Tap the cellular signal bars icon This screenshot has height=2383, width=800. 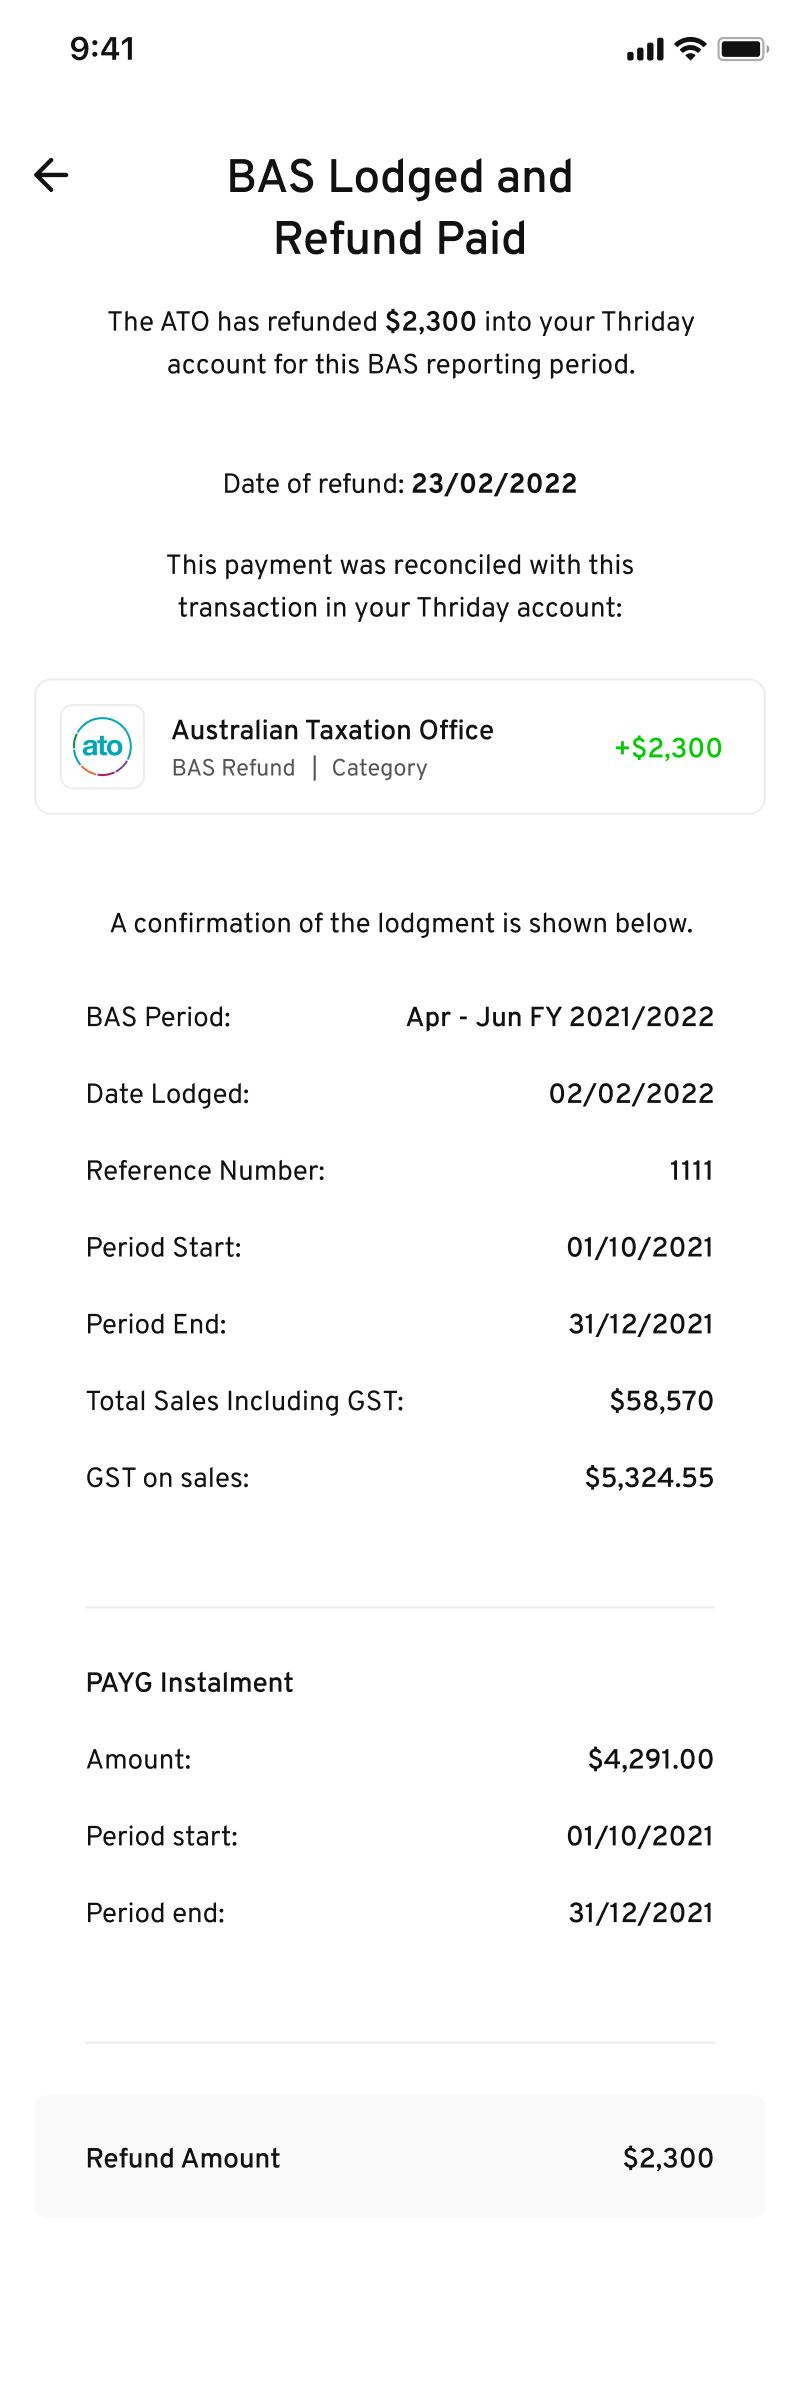(x=645, y=50)
